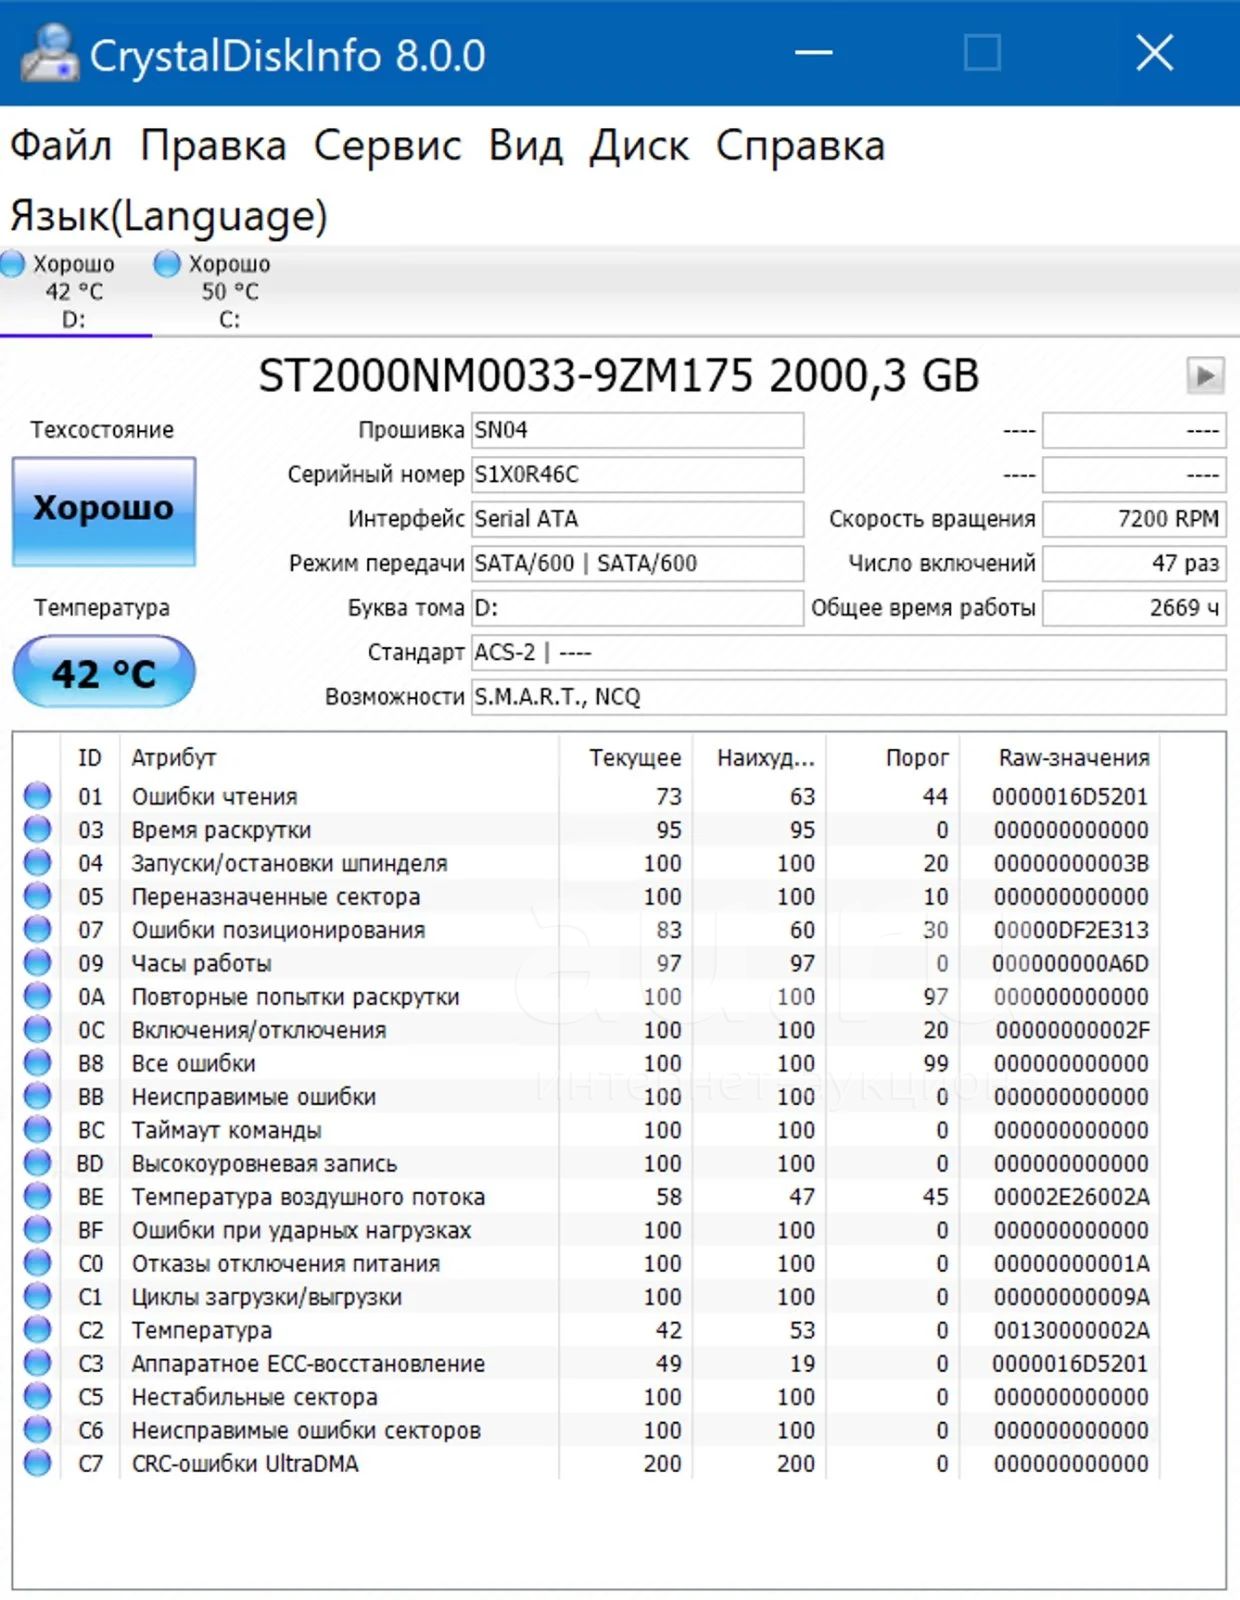Click the 42 °C temperature button
This screenshot has height=1600, width=1240.
click(104, 672)
